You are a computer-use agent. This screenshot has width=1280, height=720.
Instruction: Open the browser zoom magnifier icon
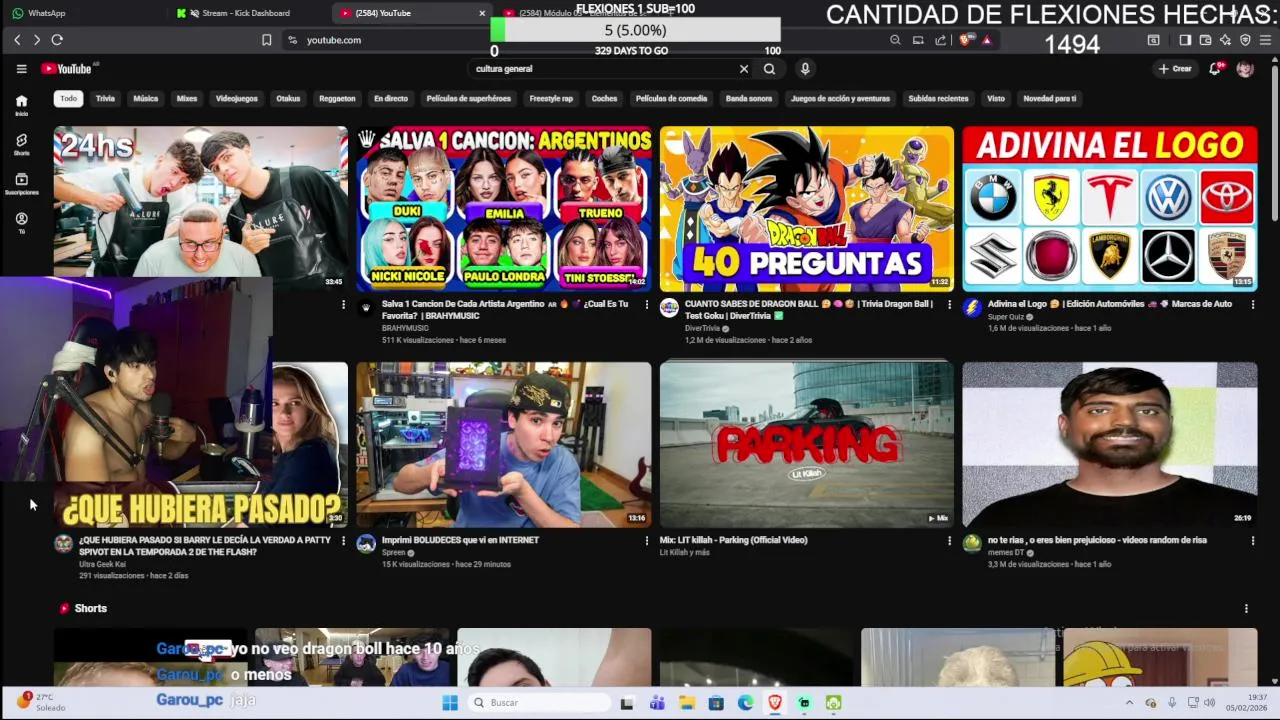tap(895, 40)
